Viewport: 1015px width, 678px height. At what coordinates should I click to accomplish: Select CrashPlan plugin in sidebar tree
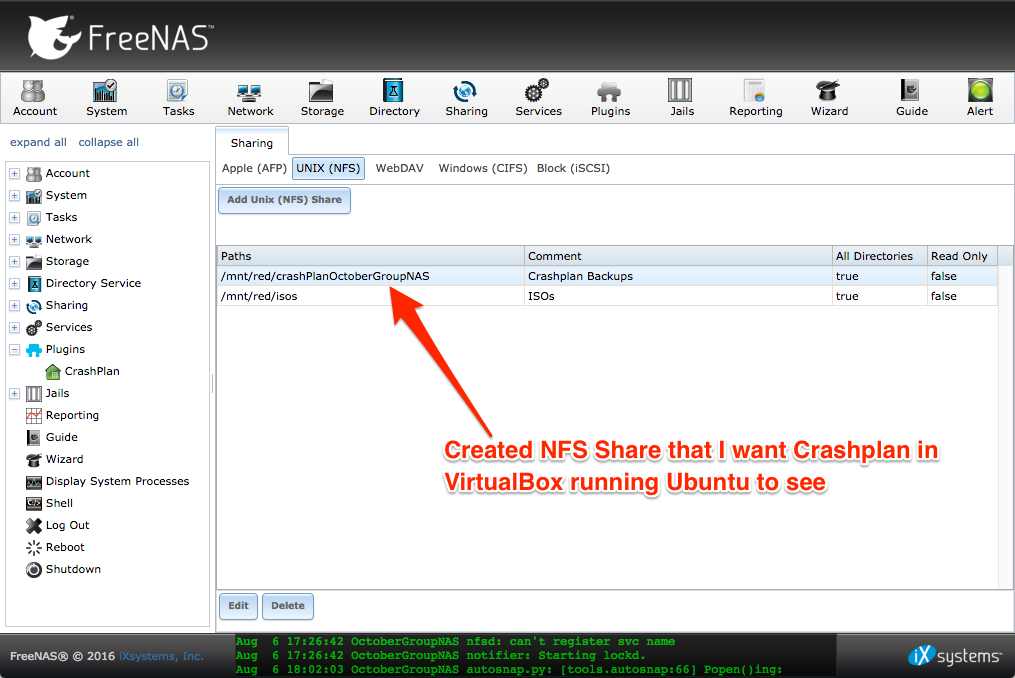click(x=82, y=371)
